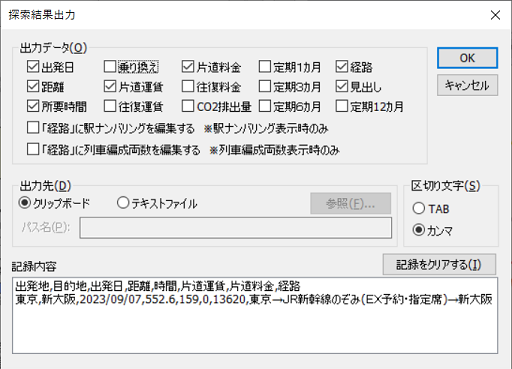512x369 pixels.
Task: Enable 列車編成両数を編集する checkbox
Action: pos(33,149)
